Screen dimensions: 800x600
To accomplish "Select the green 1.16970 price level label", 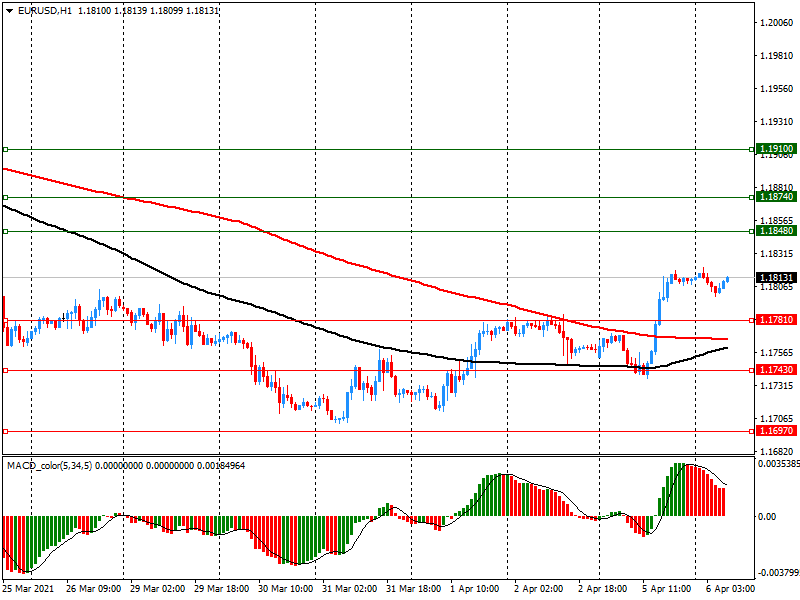I will pyautogui.click(x=775, y=431).
